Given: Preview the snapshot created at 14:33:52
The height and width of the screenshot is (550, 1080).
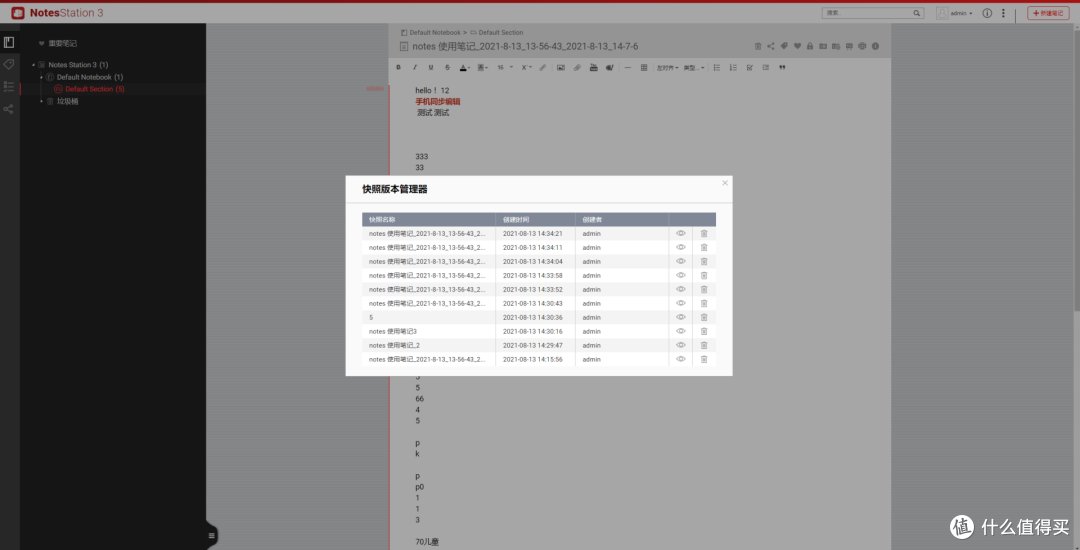Looking at the screenshot, I should [x=681, y=289].
